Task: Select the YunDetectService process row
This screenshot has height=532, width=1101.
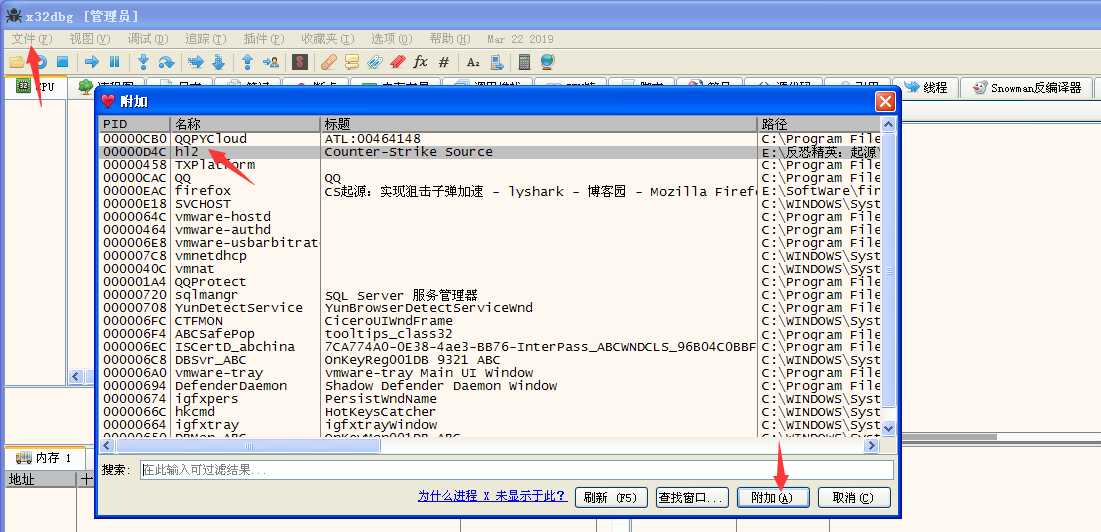Action: tap(489, 308)
